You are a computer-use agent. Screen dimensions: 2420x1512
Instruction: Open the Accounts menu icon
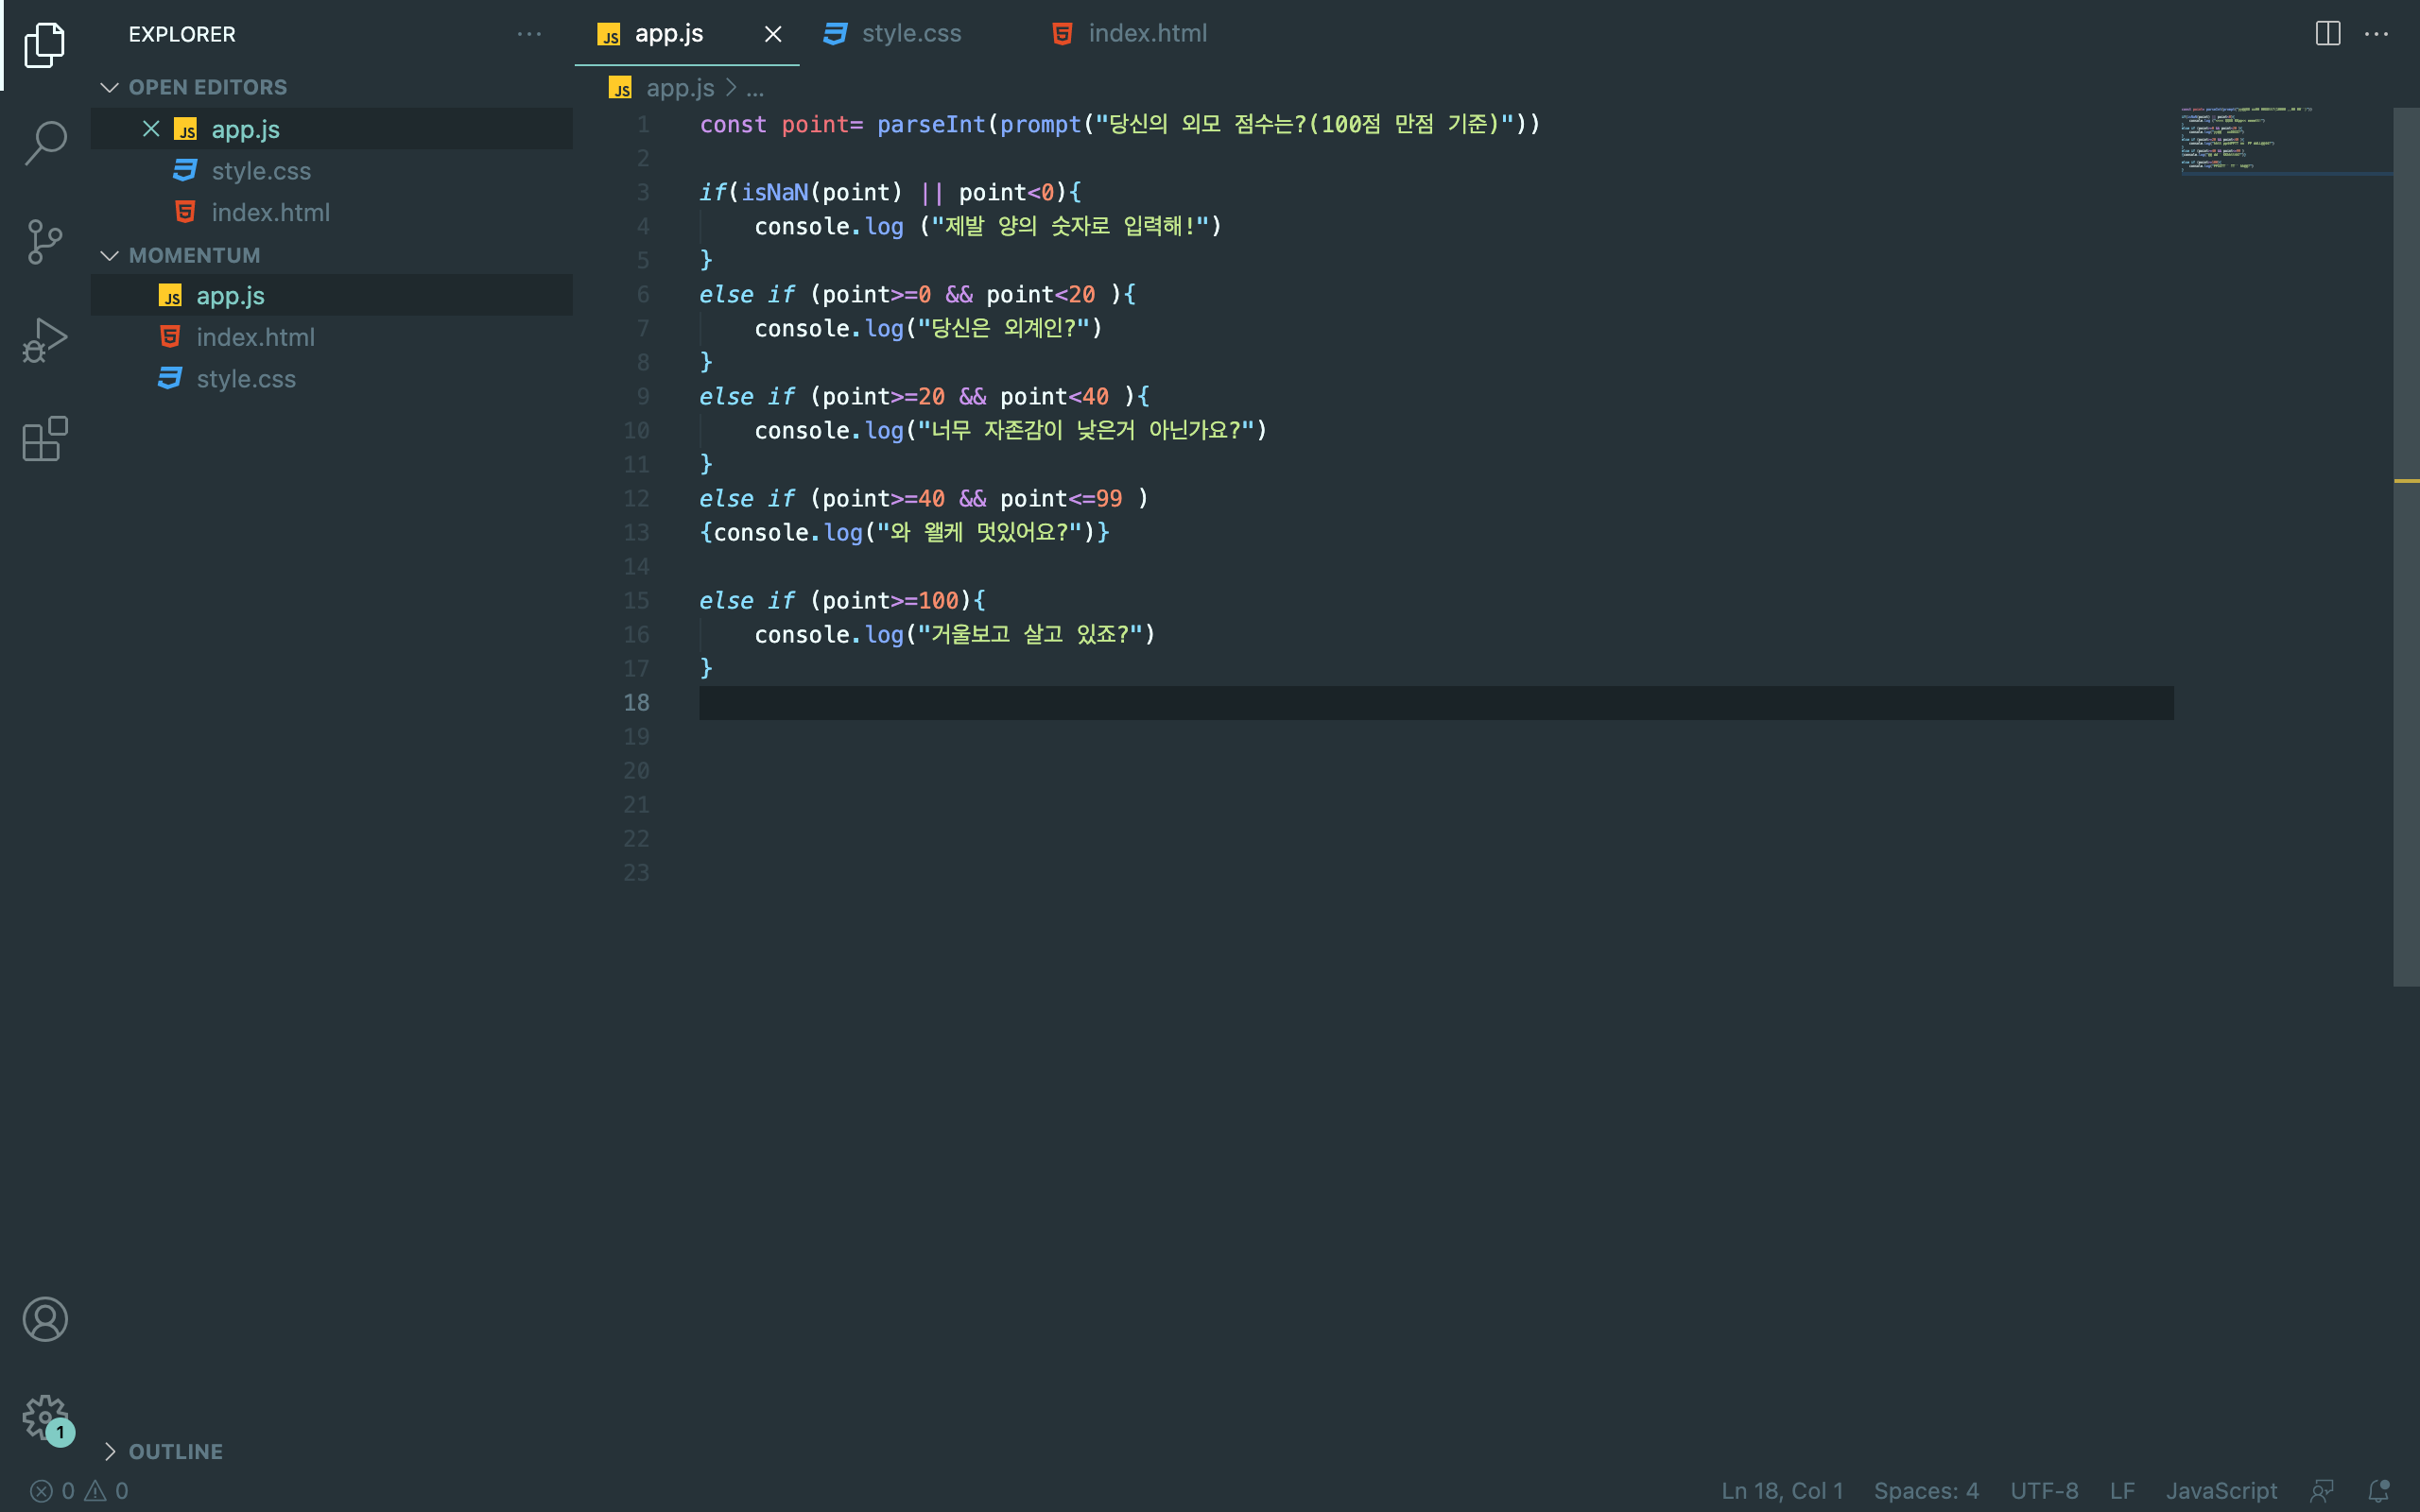45,1319
